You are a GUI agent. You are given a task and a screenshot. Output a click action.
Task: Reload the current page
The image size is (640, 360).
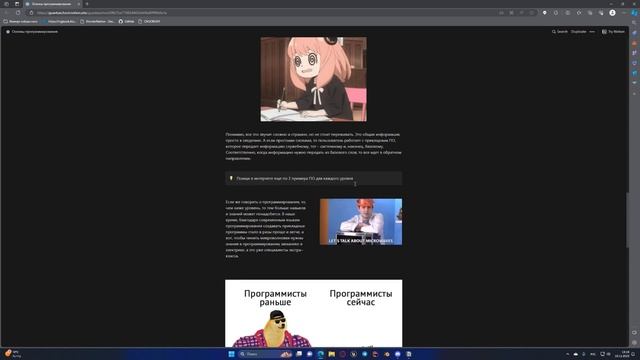(x=18, y=13)
